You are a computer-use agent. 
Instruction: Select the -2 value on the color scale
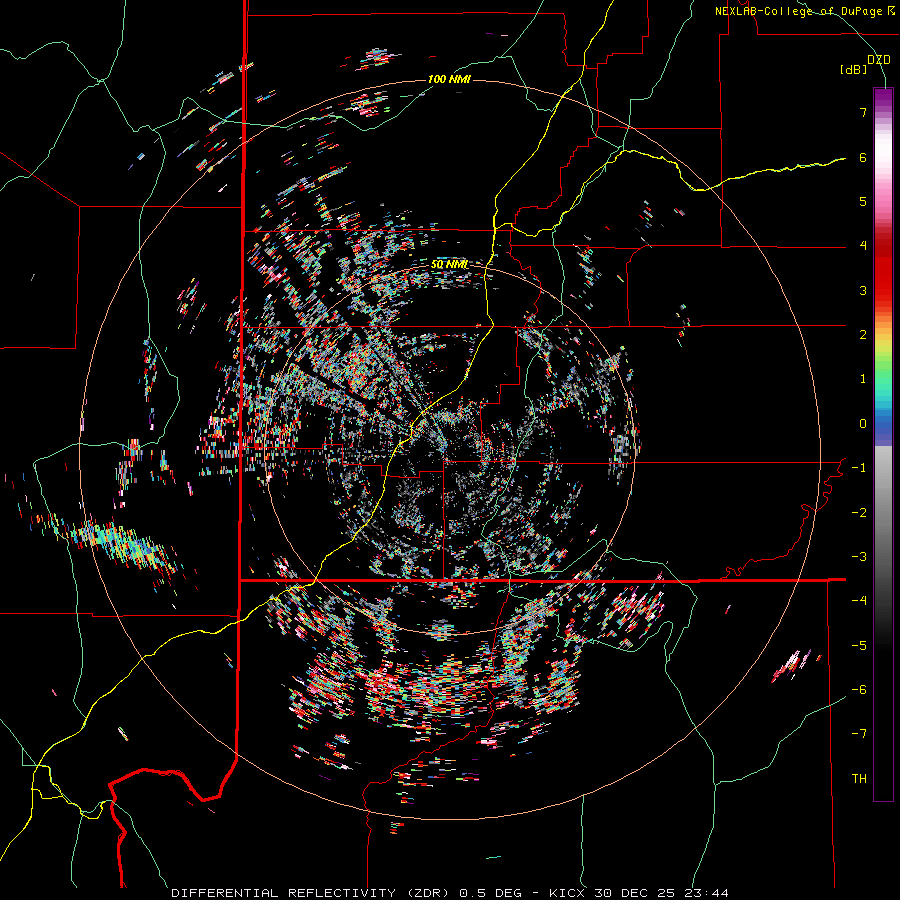[859, 513]
